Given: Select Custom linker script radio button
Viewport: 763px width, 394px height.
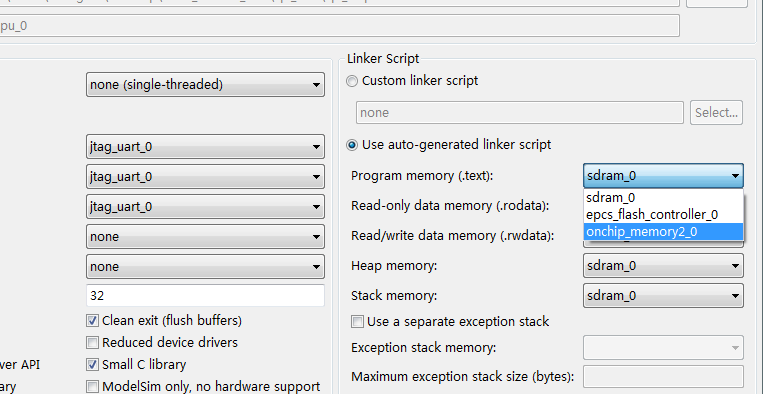Looking at the screenshot, I should [352, 81].
